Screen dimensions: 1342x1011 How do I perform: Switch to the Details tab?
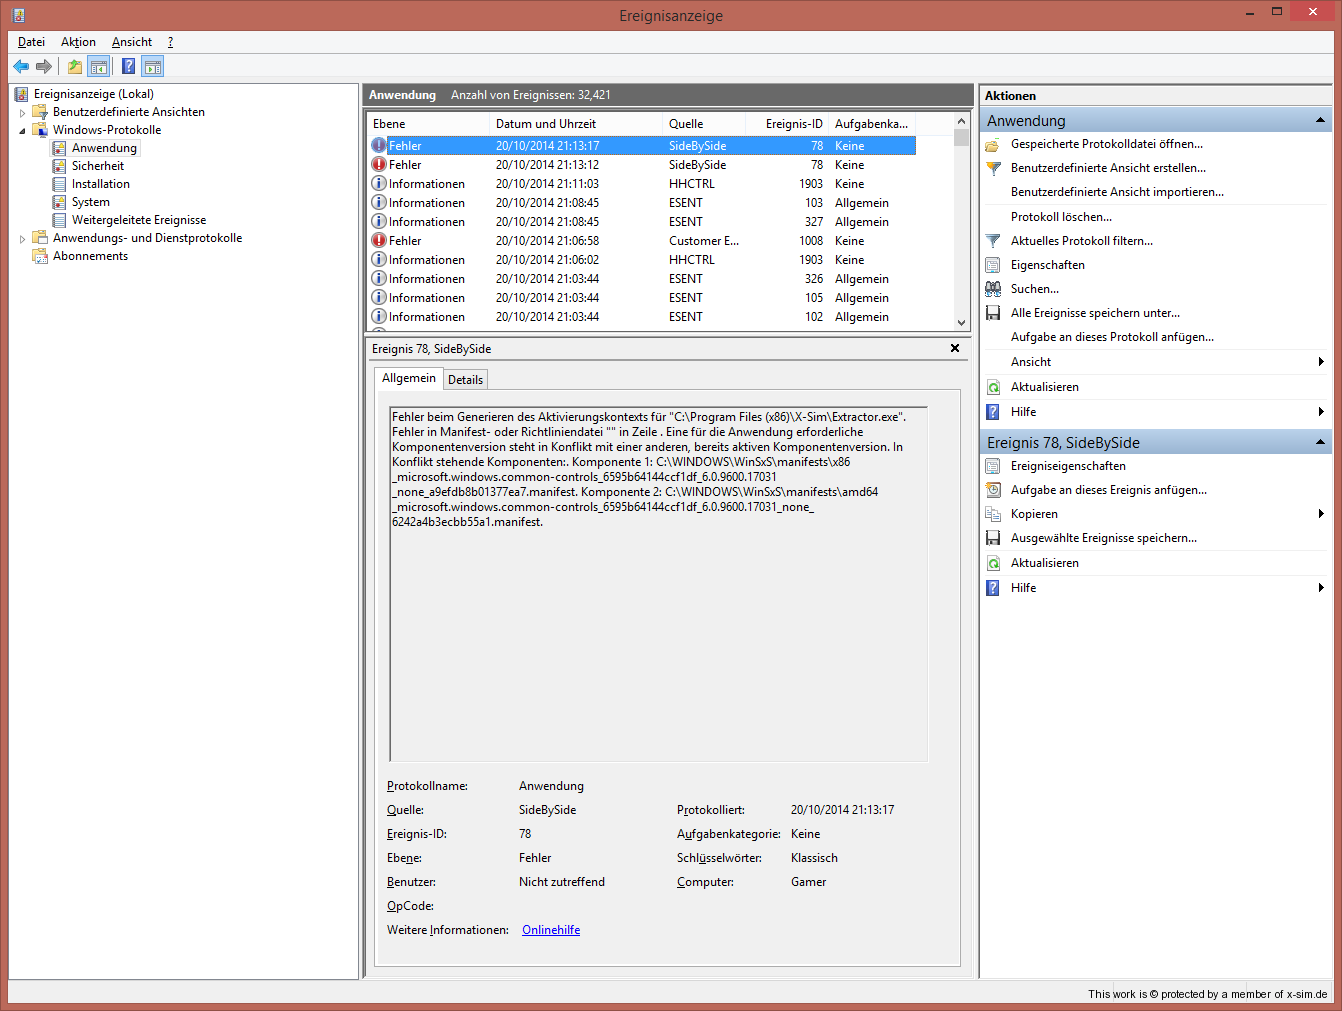click(465, 380)
